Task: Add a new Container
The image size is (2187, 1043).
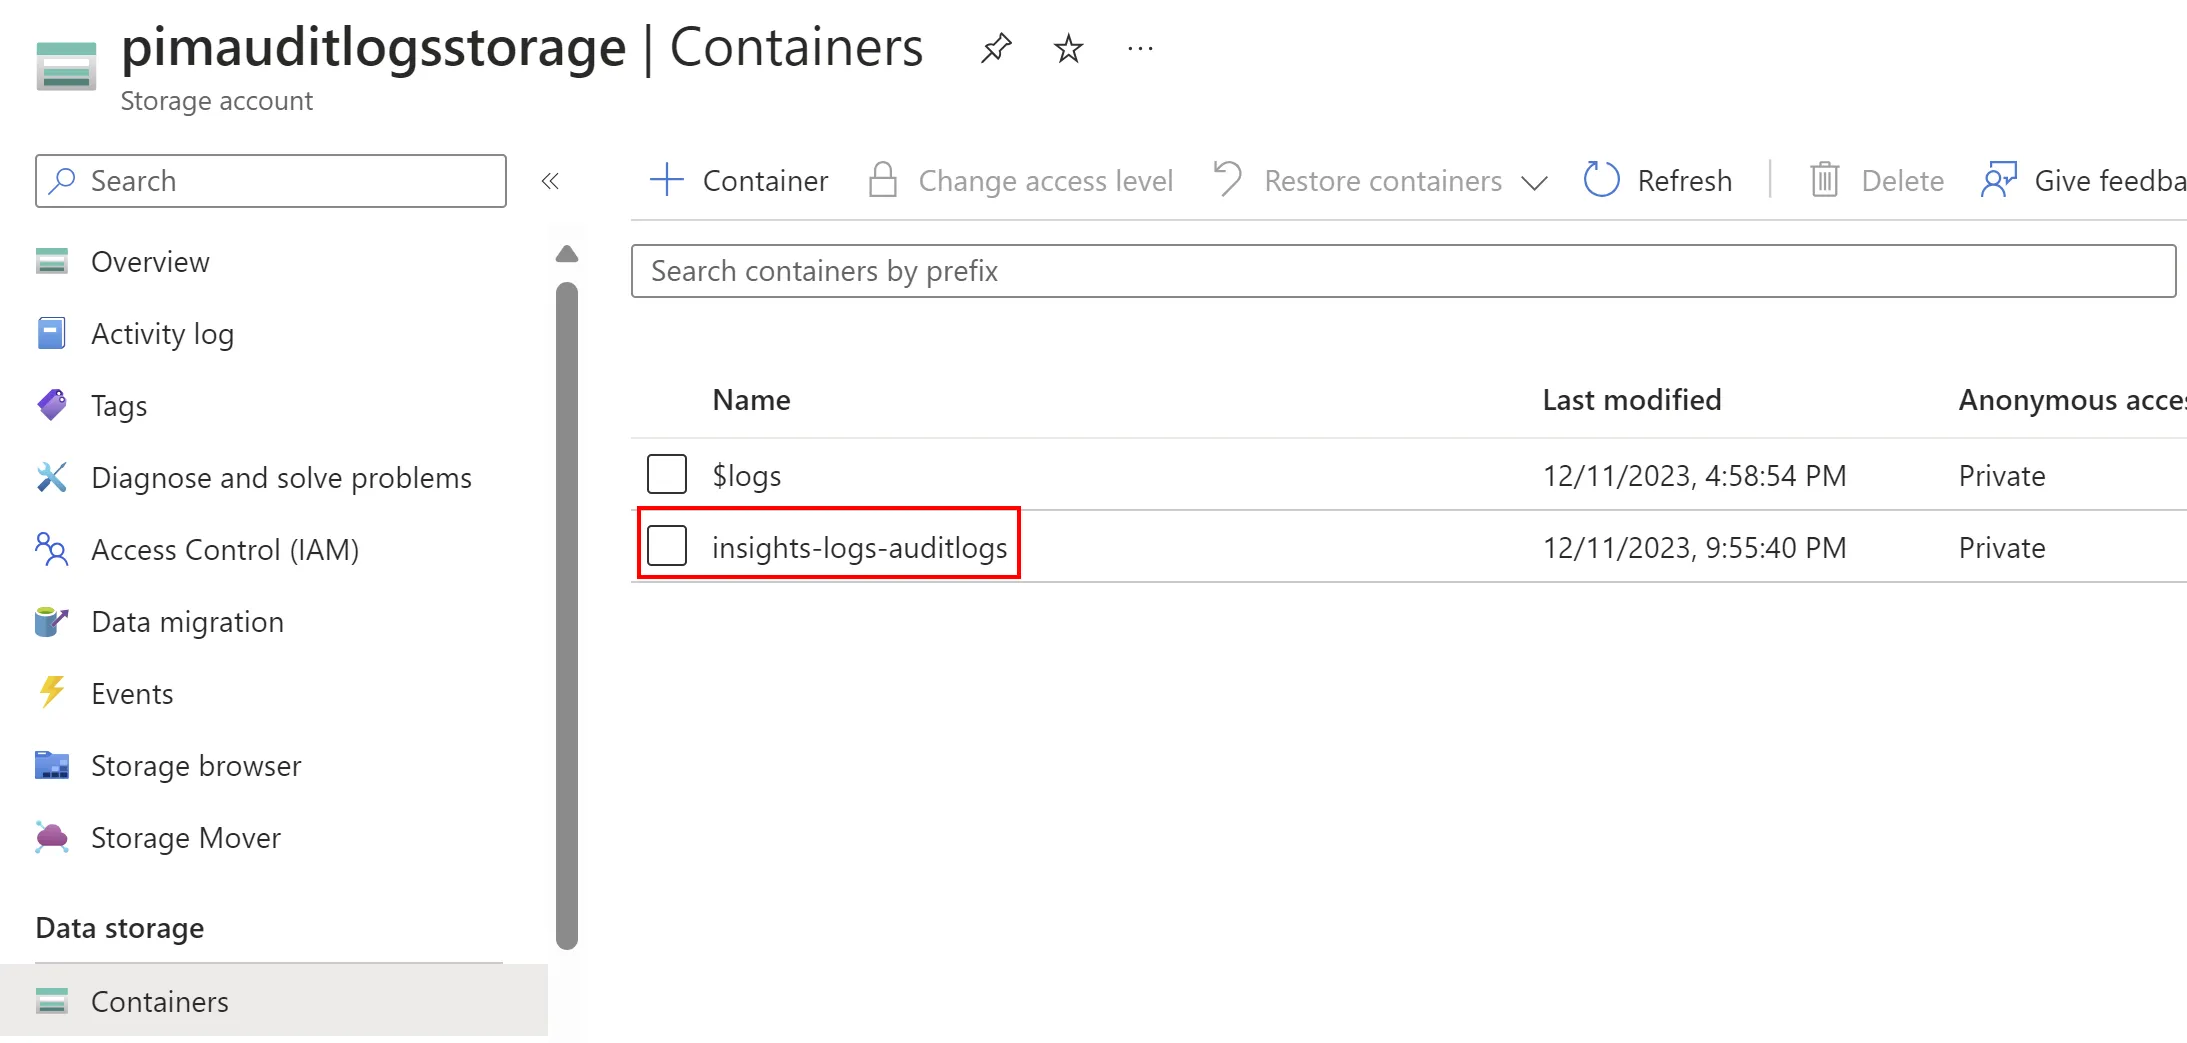Action: click(739, 181)
